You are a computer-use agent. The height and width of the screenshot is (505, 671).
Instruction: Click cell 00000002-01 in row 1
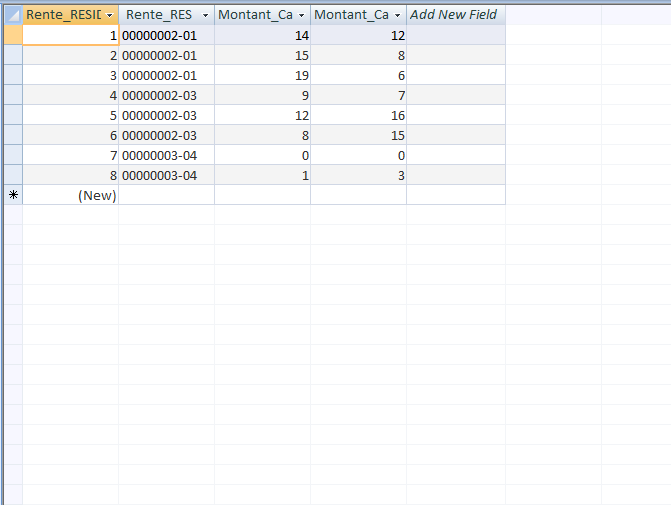[x=166, y=35]
